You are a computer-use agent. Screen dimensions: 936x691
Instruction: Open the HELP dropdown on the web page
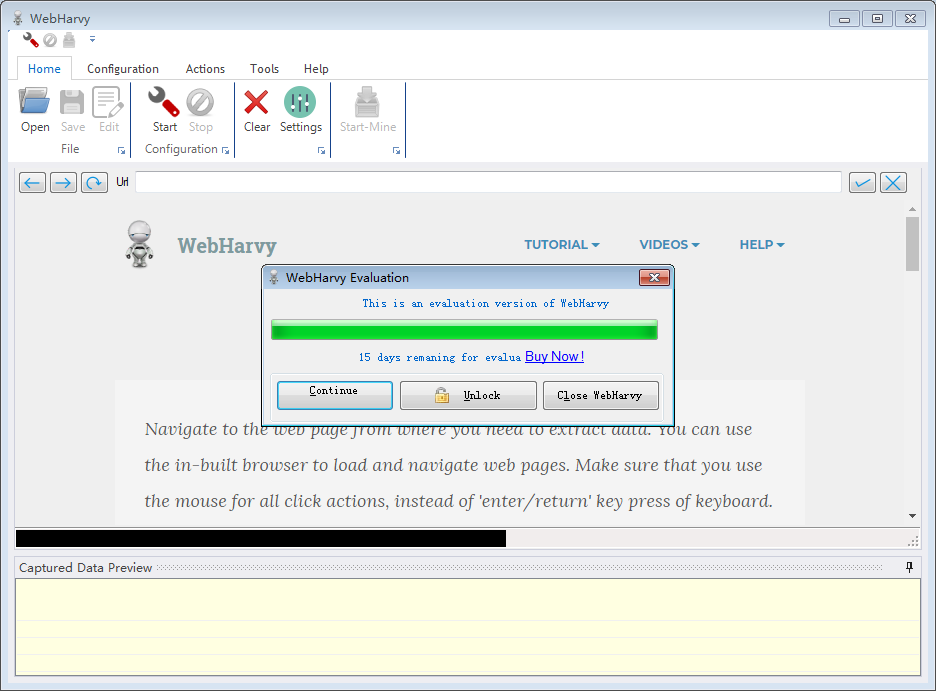click(x=762, y=245)
